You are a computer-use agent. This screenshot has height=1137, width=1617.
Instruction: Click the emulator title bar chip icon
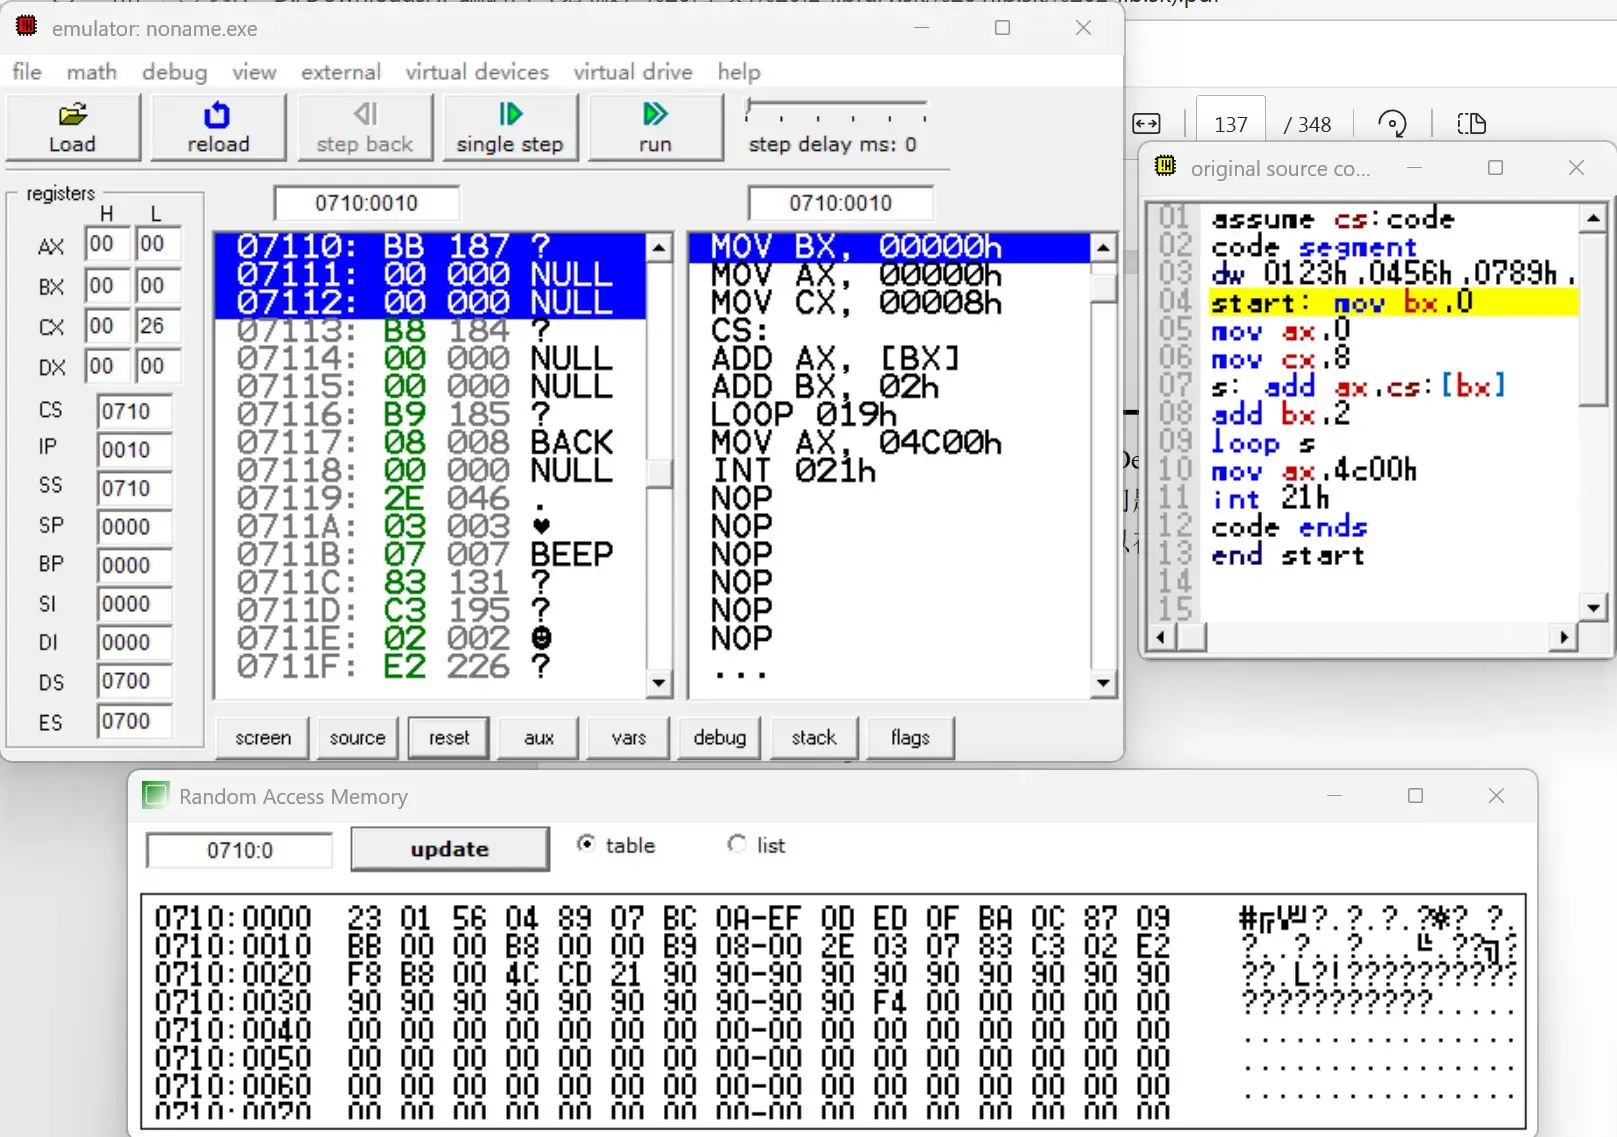click(x=27, y=27)
